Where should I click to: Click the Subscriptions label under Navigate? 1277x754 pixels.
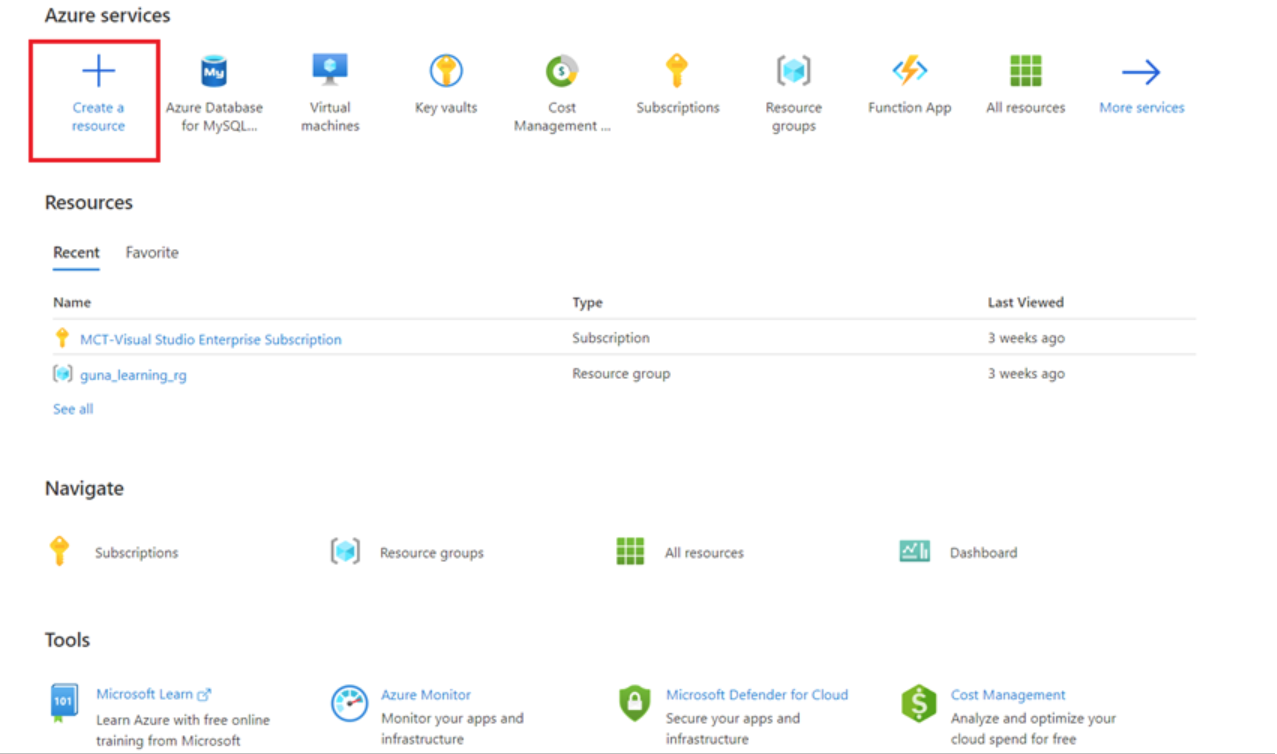(x=137, y=552)
